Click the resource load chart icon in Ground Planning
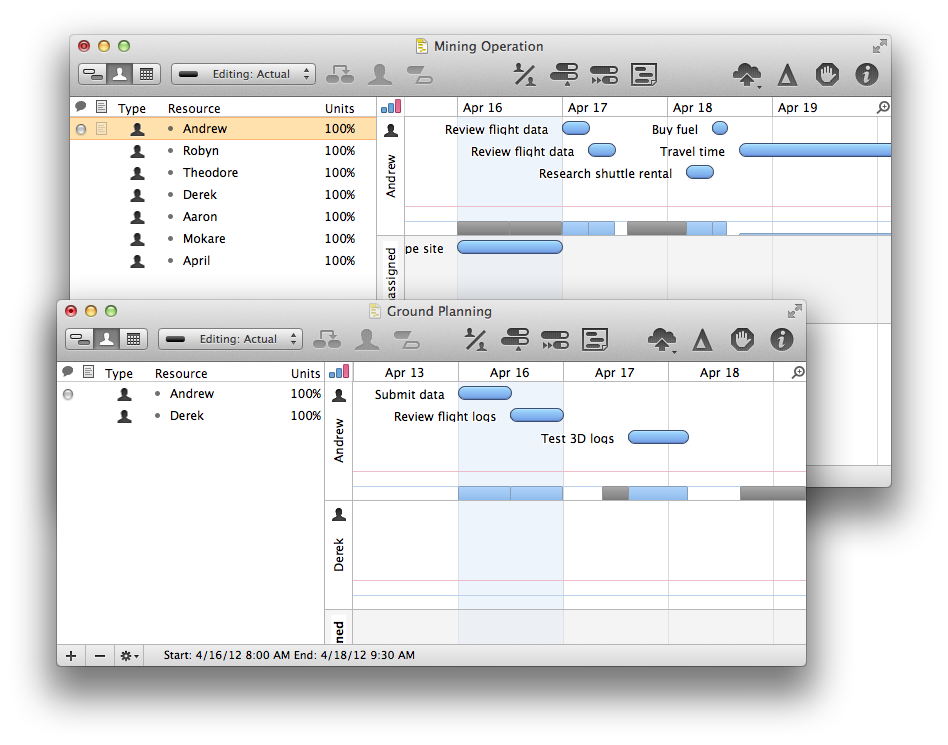The image size is (948, 745). [x=339, y=372]
